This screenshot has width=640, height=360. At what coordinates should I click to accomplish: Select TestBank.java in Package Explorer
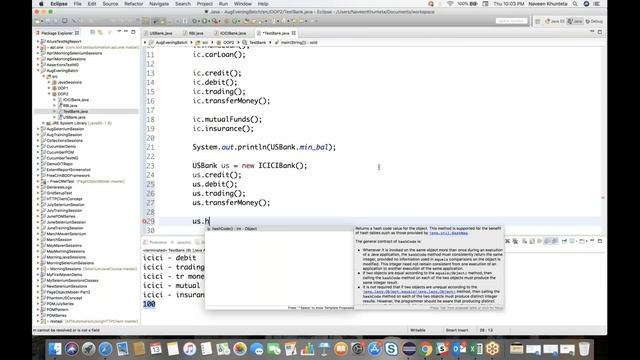pyautogui.click(x=75, y=111)
